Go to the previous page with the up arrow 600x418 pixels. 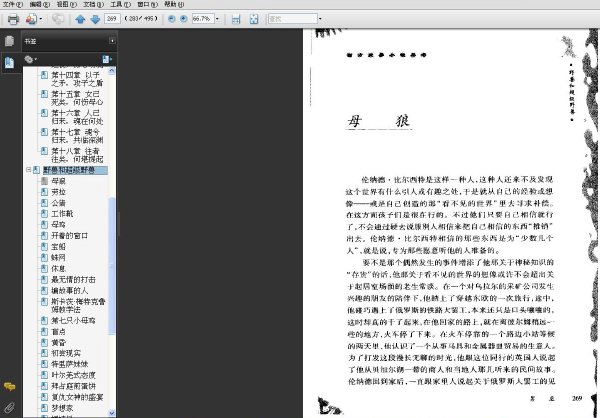tap(80, 19)
